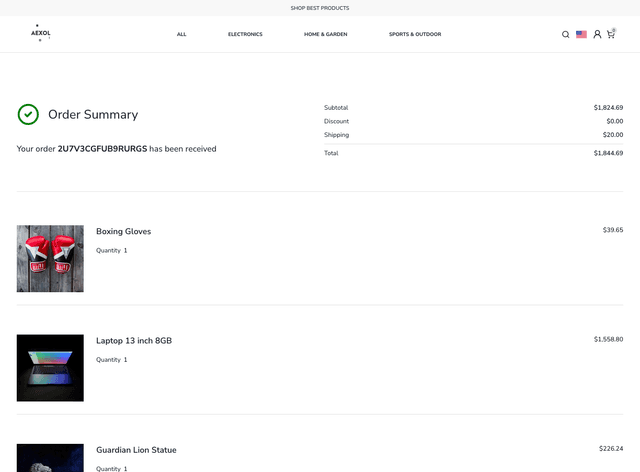Select order number 2U7V3CGFUB9RURGS
640x472 pixels.
pyautogui.click(x=102, y=149)
